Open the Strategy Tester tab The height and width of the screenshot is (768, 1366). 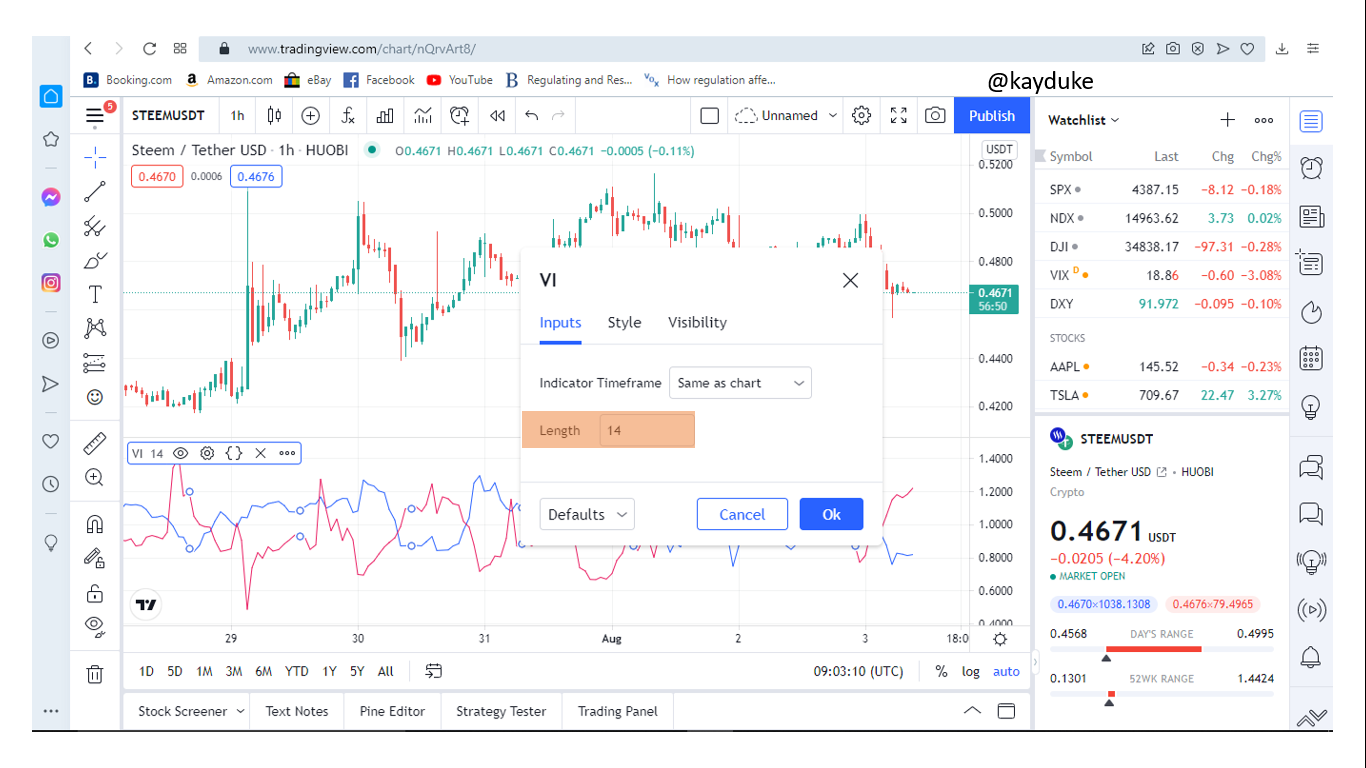501,711
